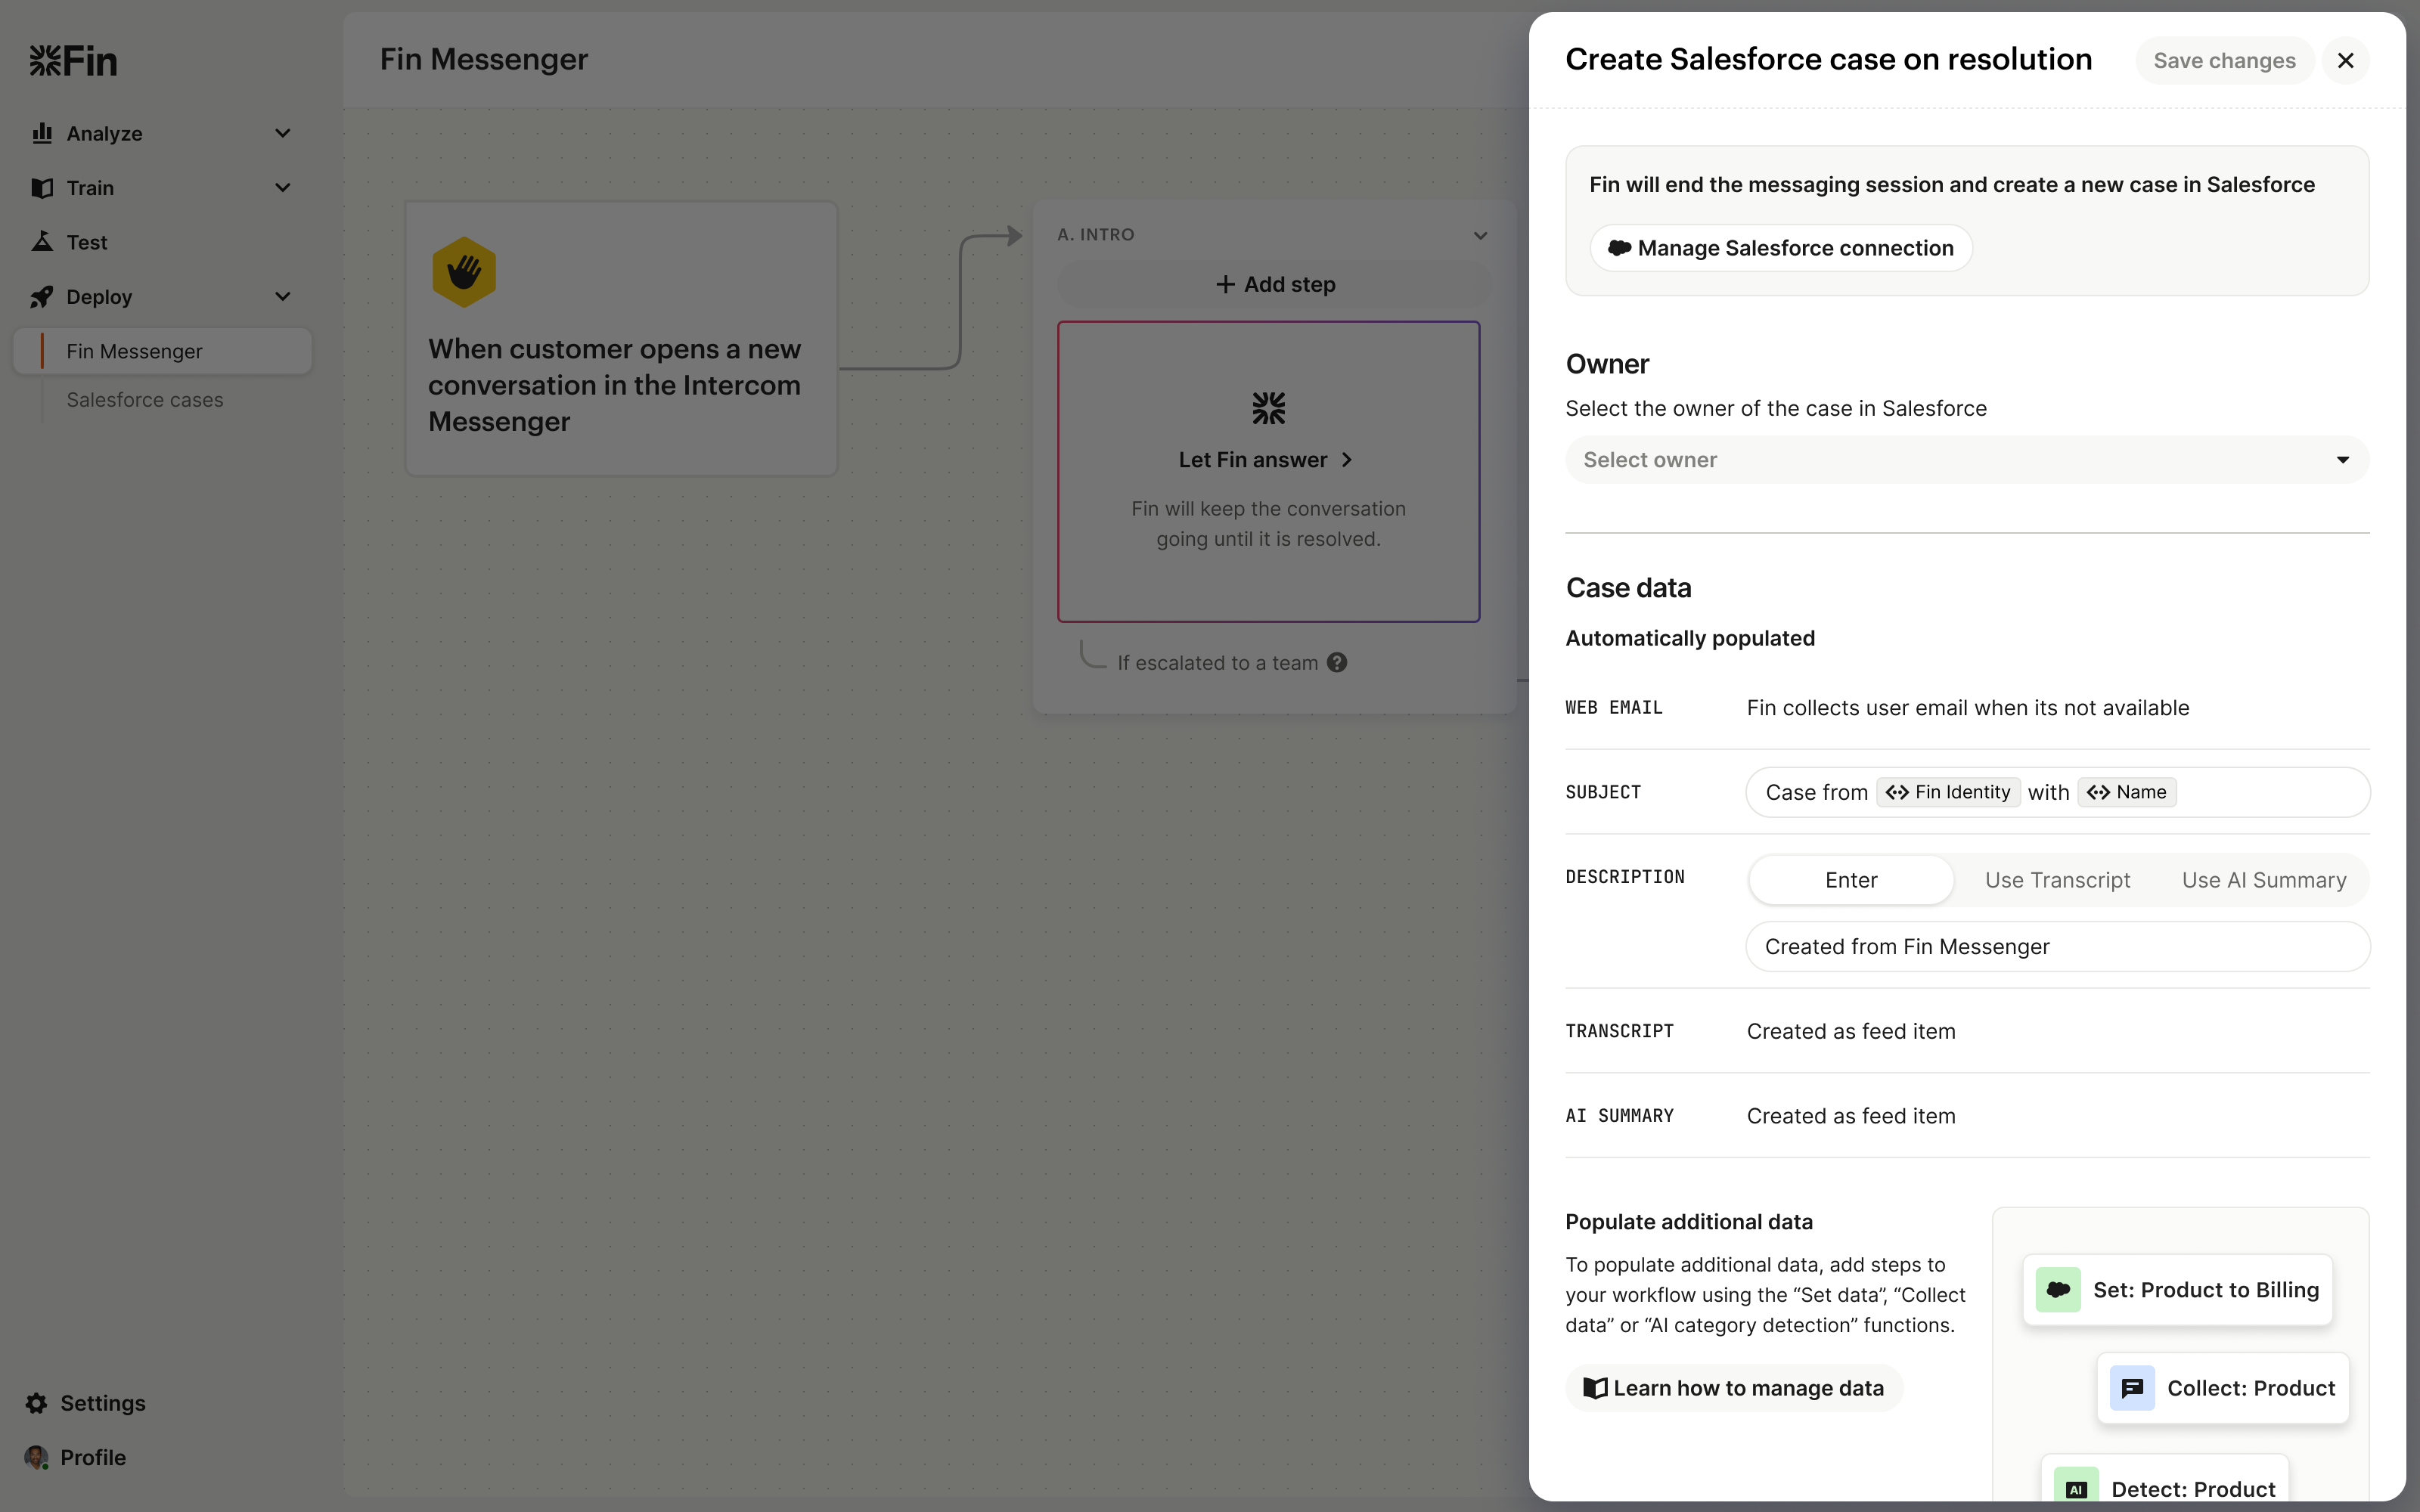Screen dimensions: 2420x1512
Task: Click the Salesforce icon on Set Product step
Action: (x=2058, y=1290)
